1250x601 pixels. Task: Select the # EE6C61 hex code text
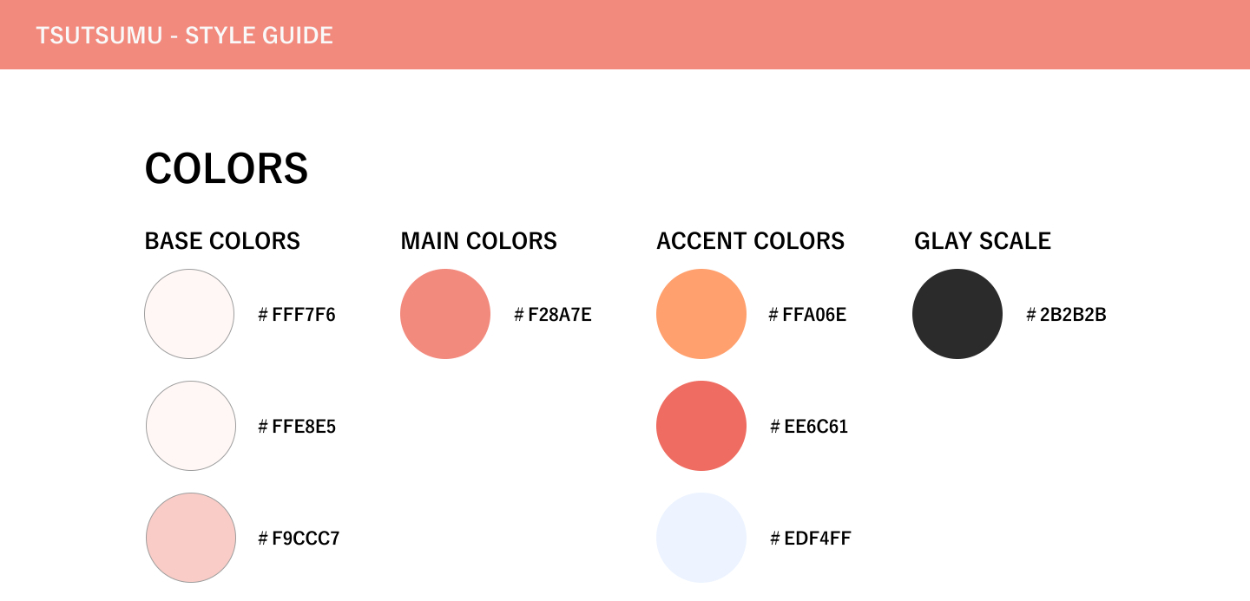pyautogui.click(x=809, y=427)
